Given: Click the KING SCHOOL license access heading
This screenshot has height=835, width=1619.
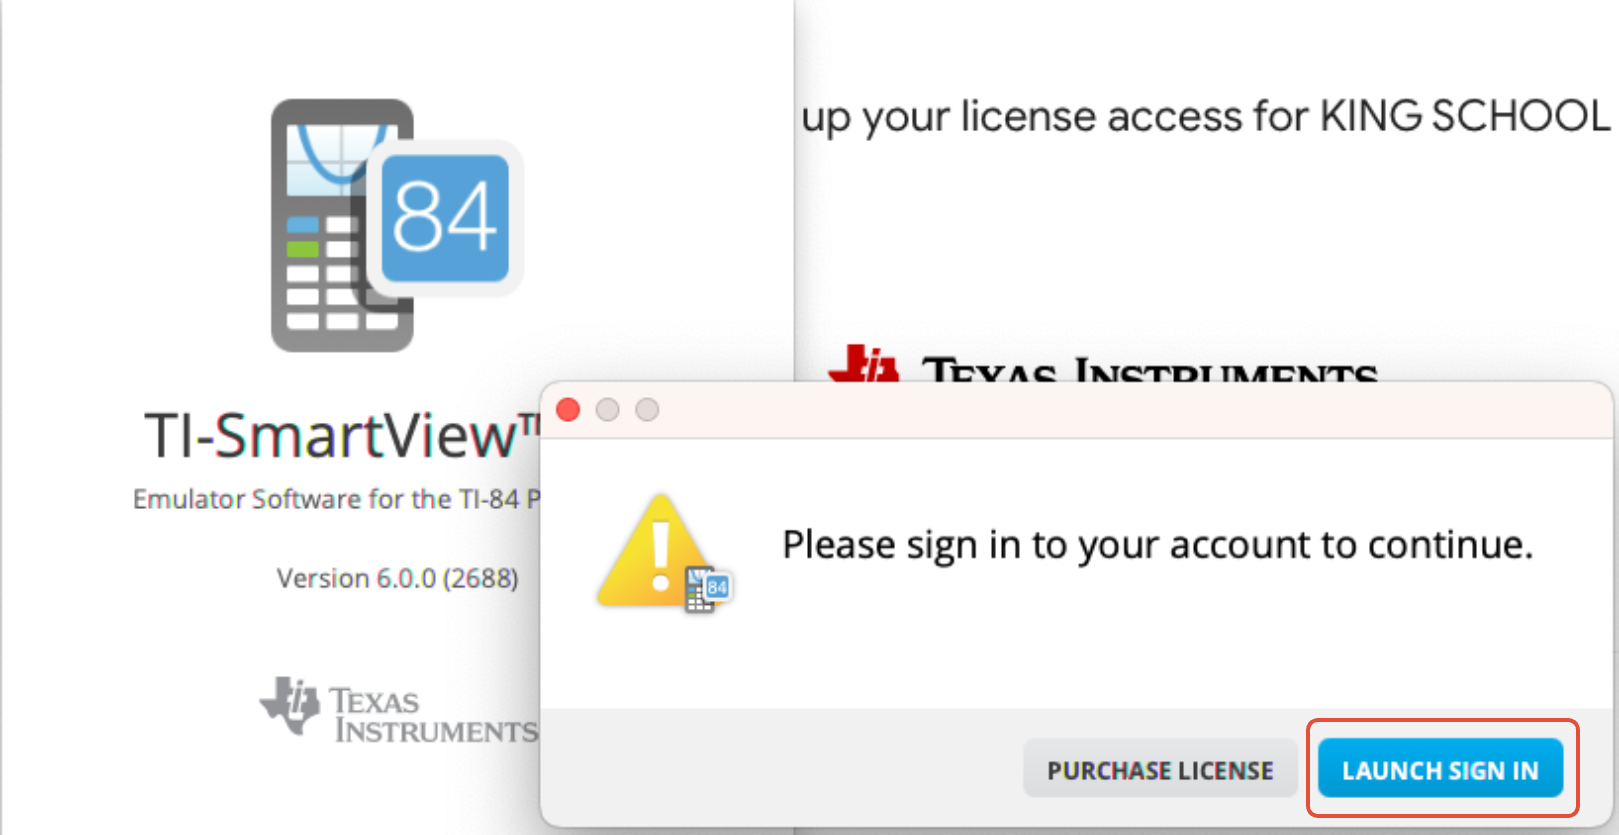Looking at the screenshot, I should (x=1206, y=117).
